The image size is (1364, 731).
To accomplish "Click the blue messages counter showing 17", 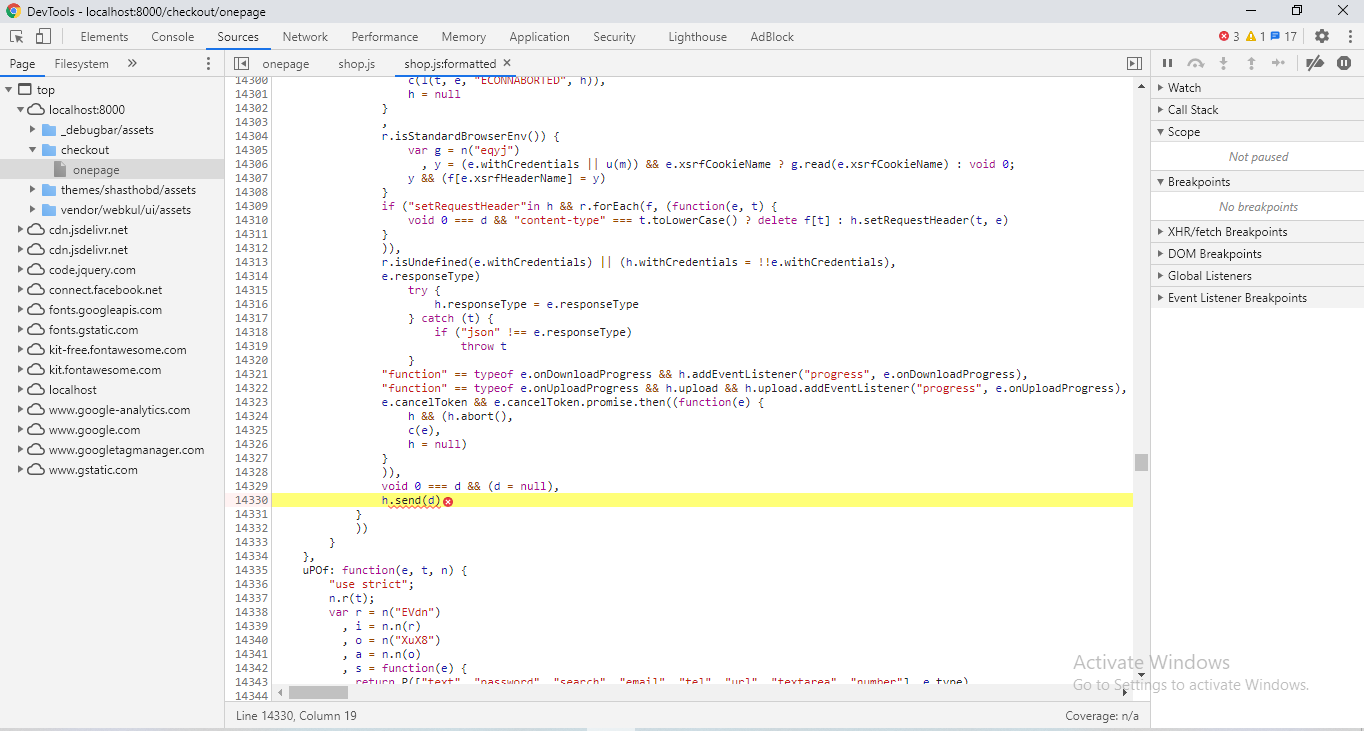I will coord(1284,36).
